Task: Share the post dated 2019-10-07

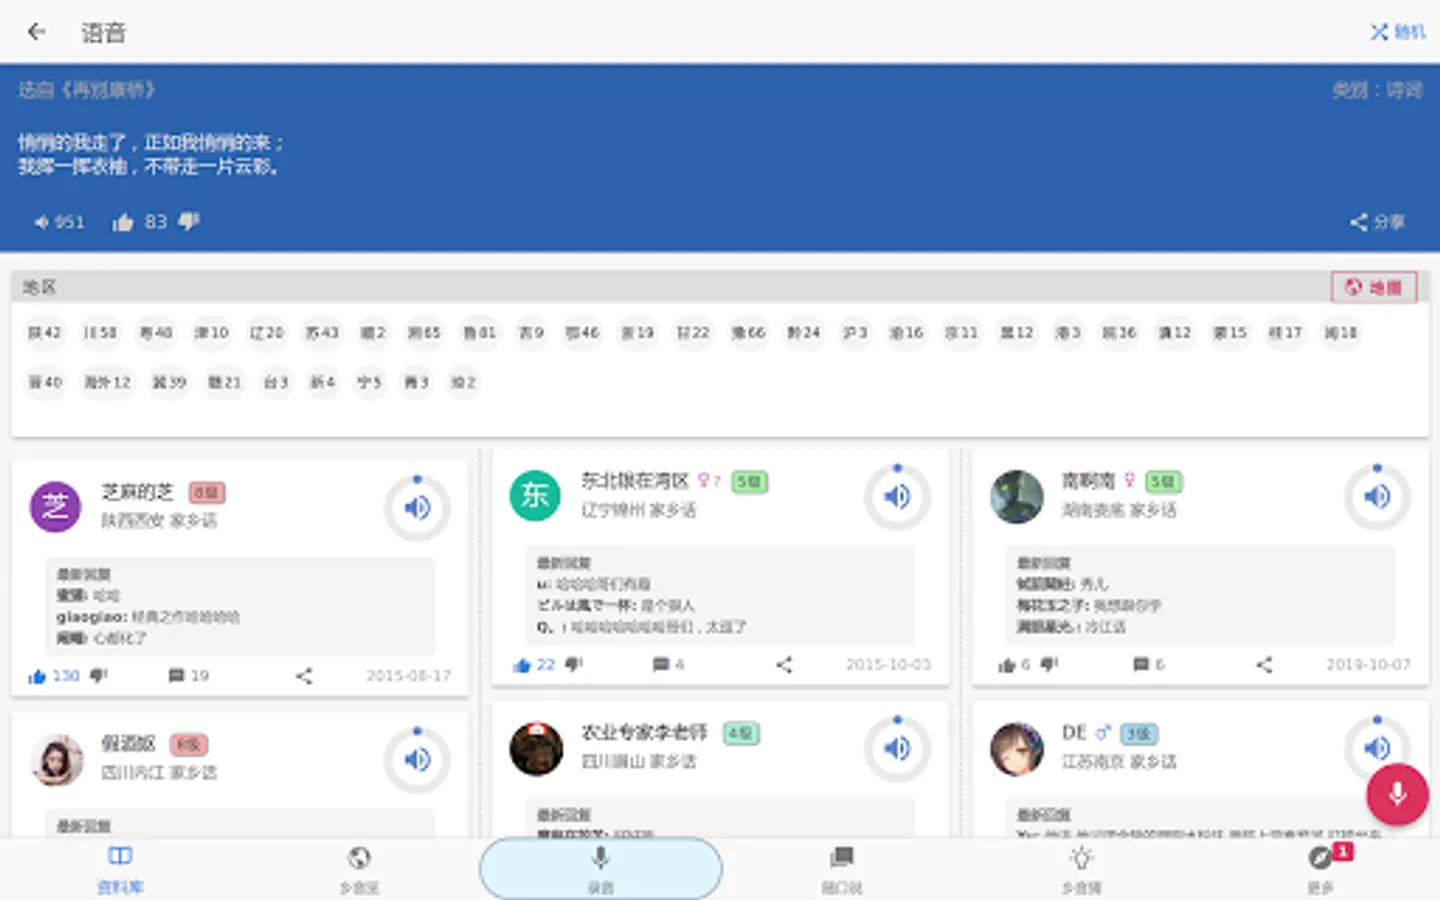Action: [x=1264, y=664]
